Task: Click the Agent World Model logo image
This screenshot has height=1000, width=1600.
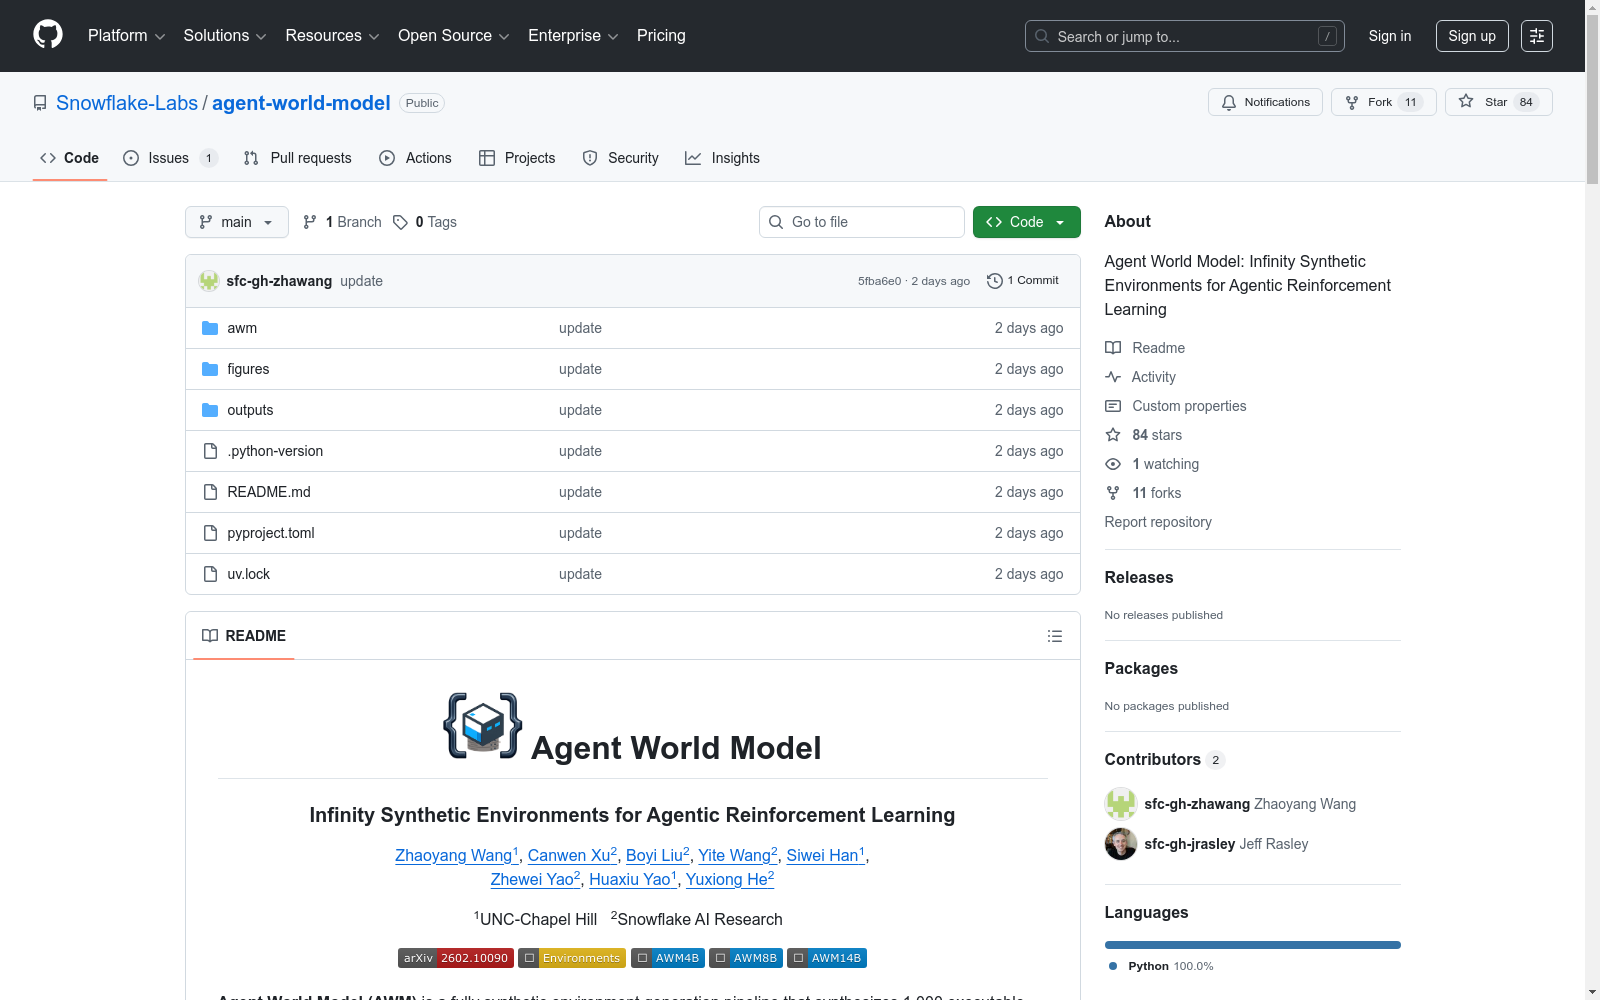Action: [482, 726]
